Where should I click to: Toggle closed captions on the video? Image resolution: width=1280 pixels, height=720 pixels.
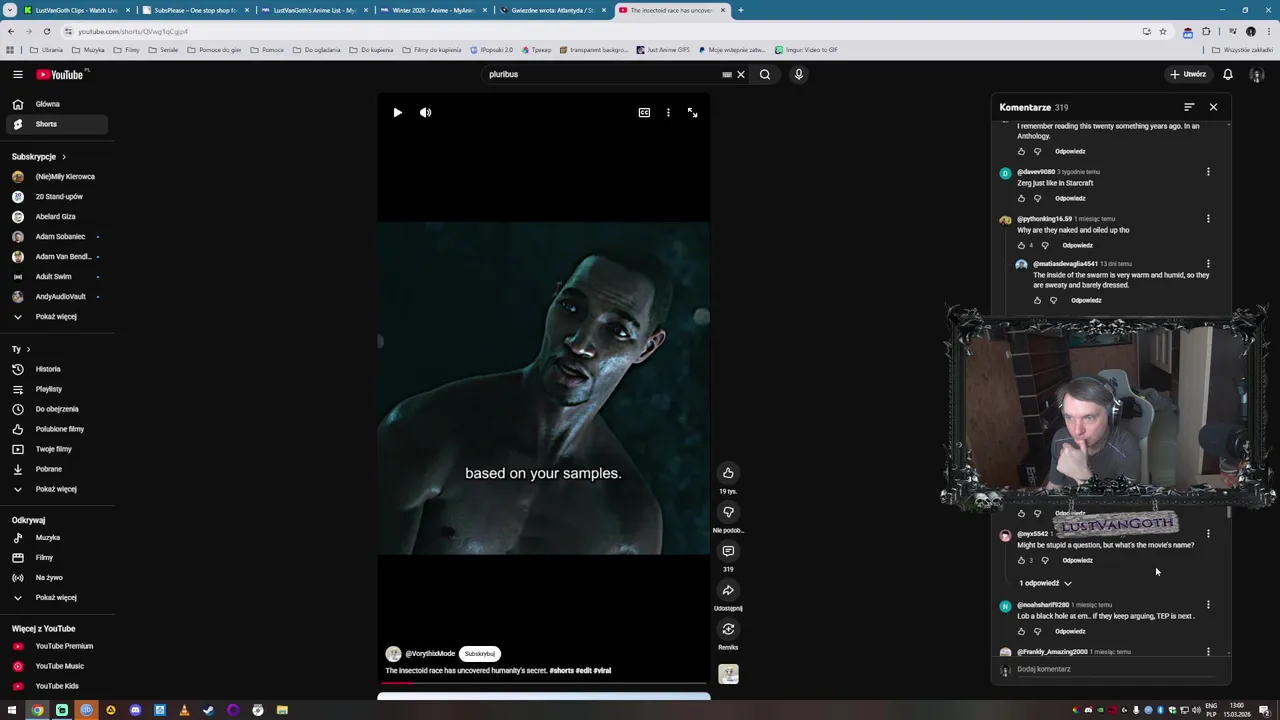[x=644, y=113]
